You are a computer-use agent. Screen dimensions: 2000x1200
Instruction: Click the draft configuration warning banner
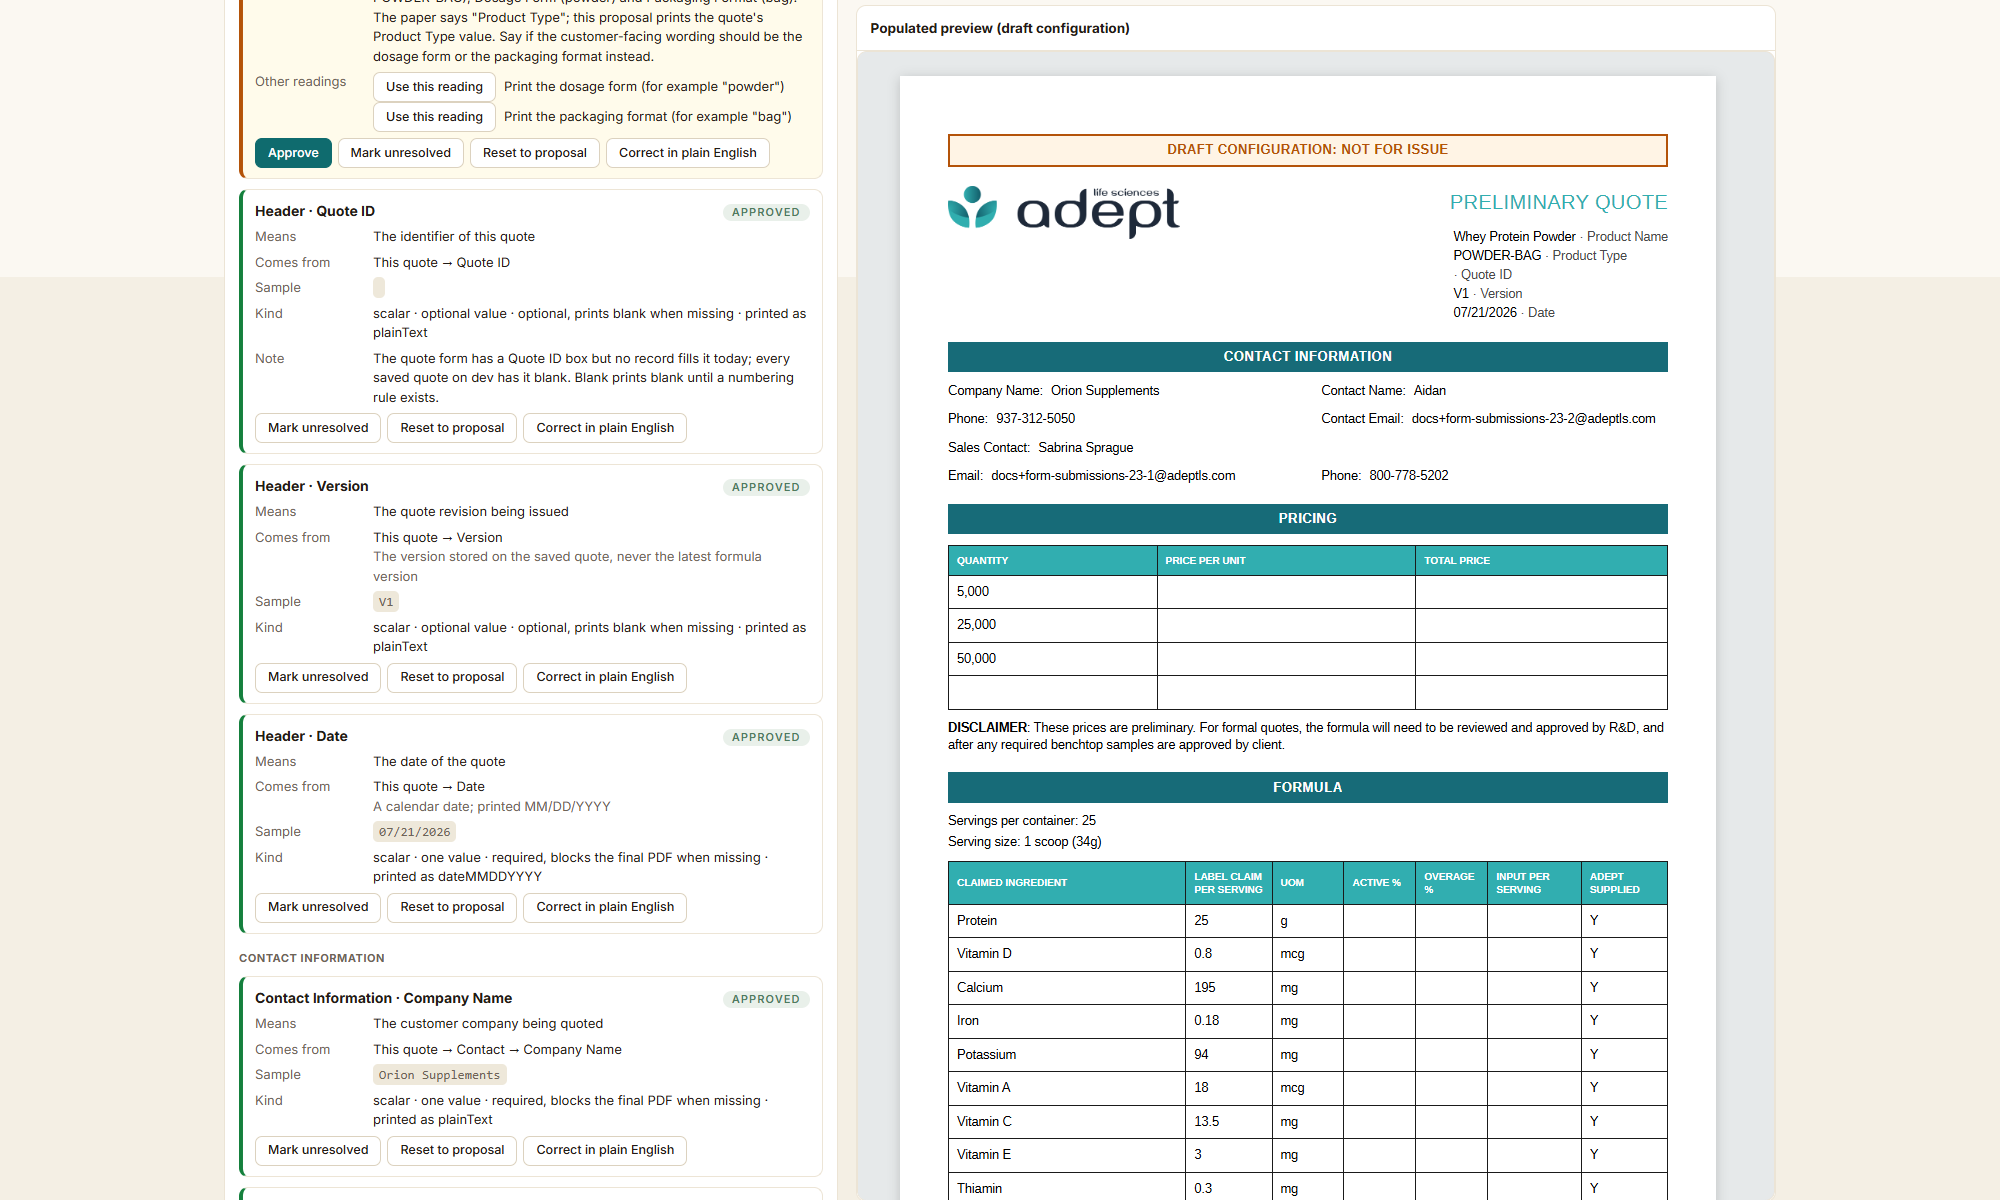(1307, 150)
